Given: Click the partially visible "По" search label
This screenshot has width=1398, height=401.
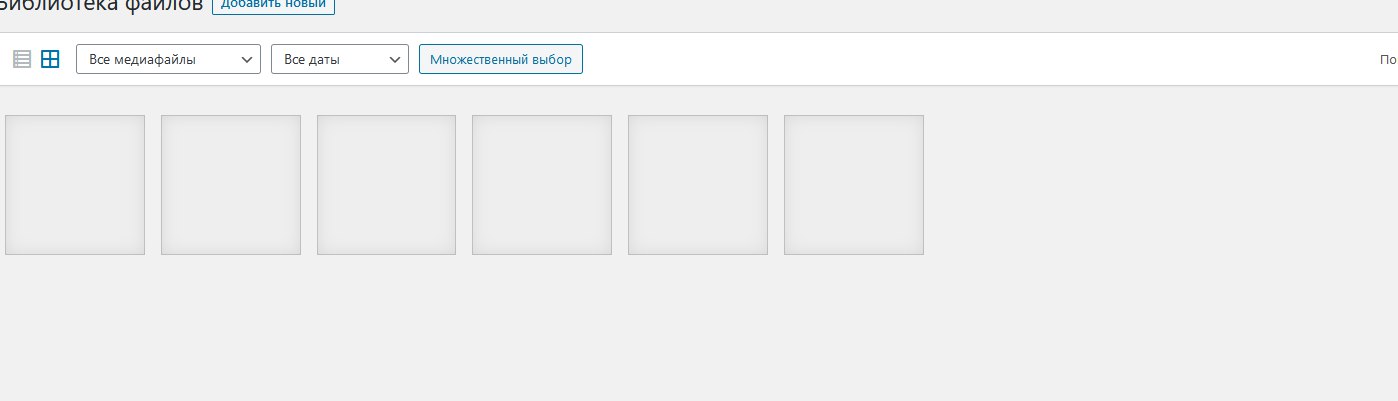Looking at the screenshot, I should [x=1389, y=60].
